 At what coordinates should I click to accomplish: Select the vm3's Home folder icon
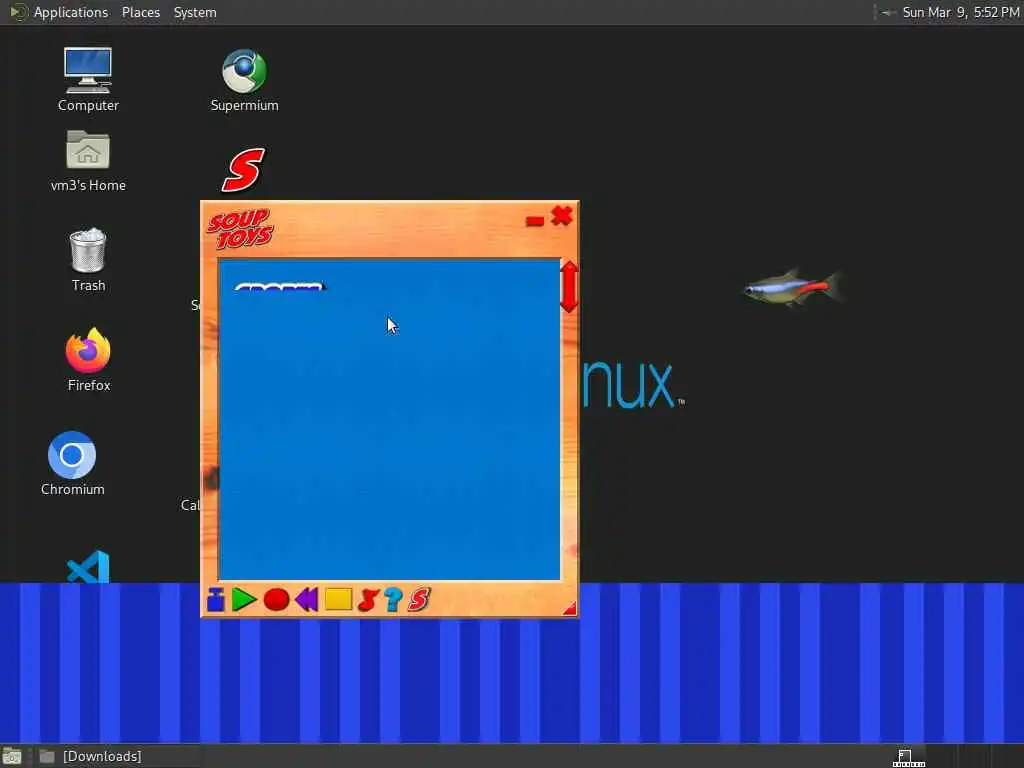click(88, 161)
